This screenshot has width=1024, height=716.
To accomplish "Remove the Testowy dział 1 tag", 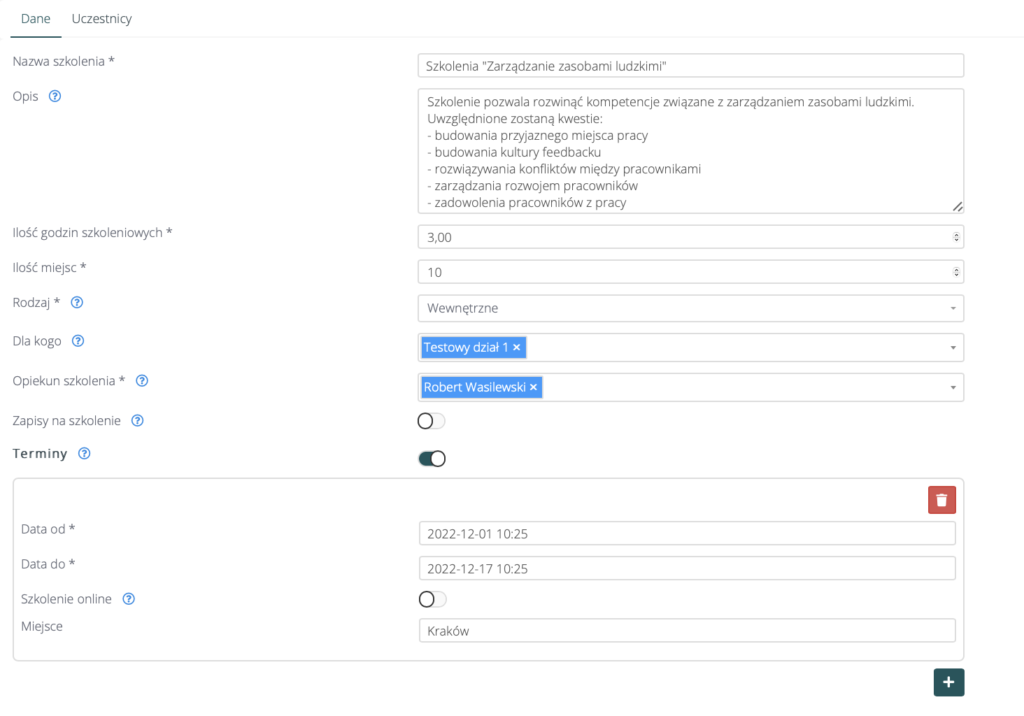I will pos(517,347).
